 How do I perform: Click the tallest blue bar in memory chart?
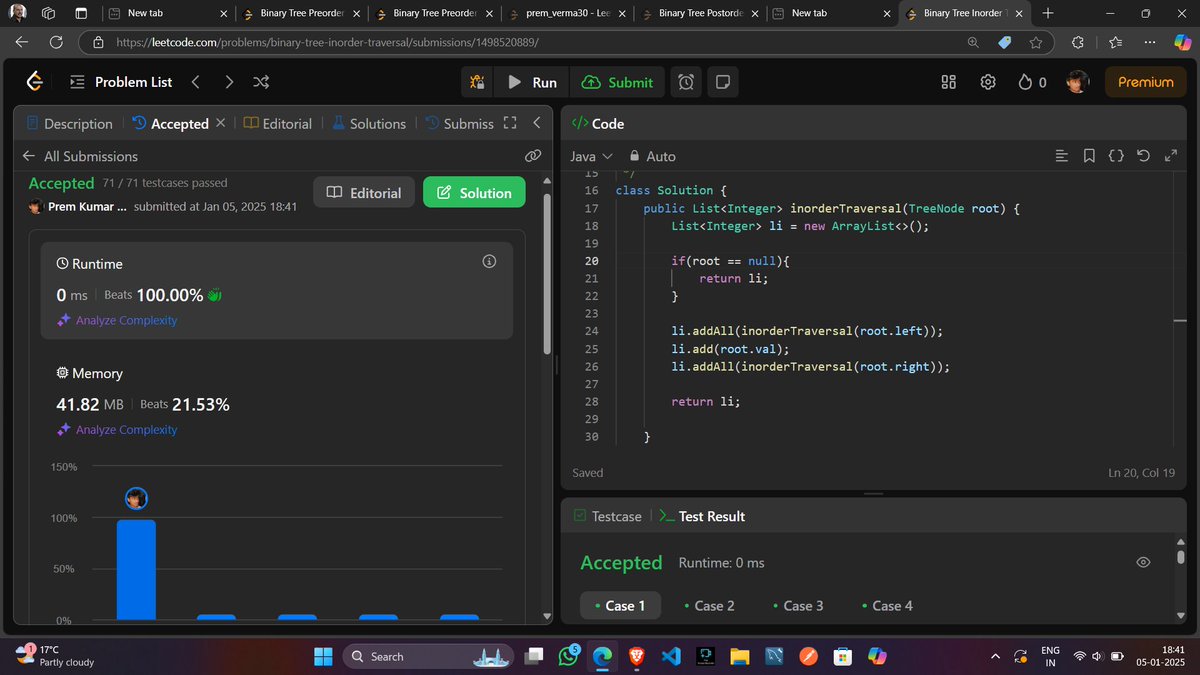136,570
